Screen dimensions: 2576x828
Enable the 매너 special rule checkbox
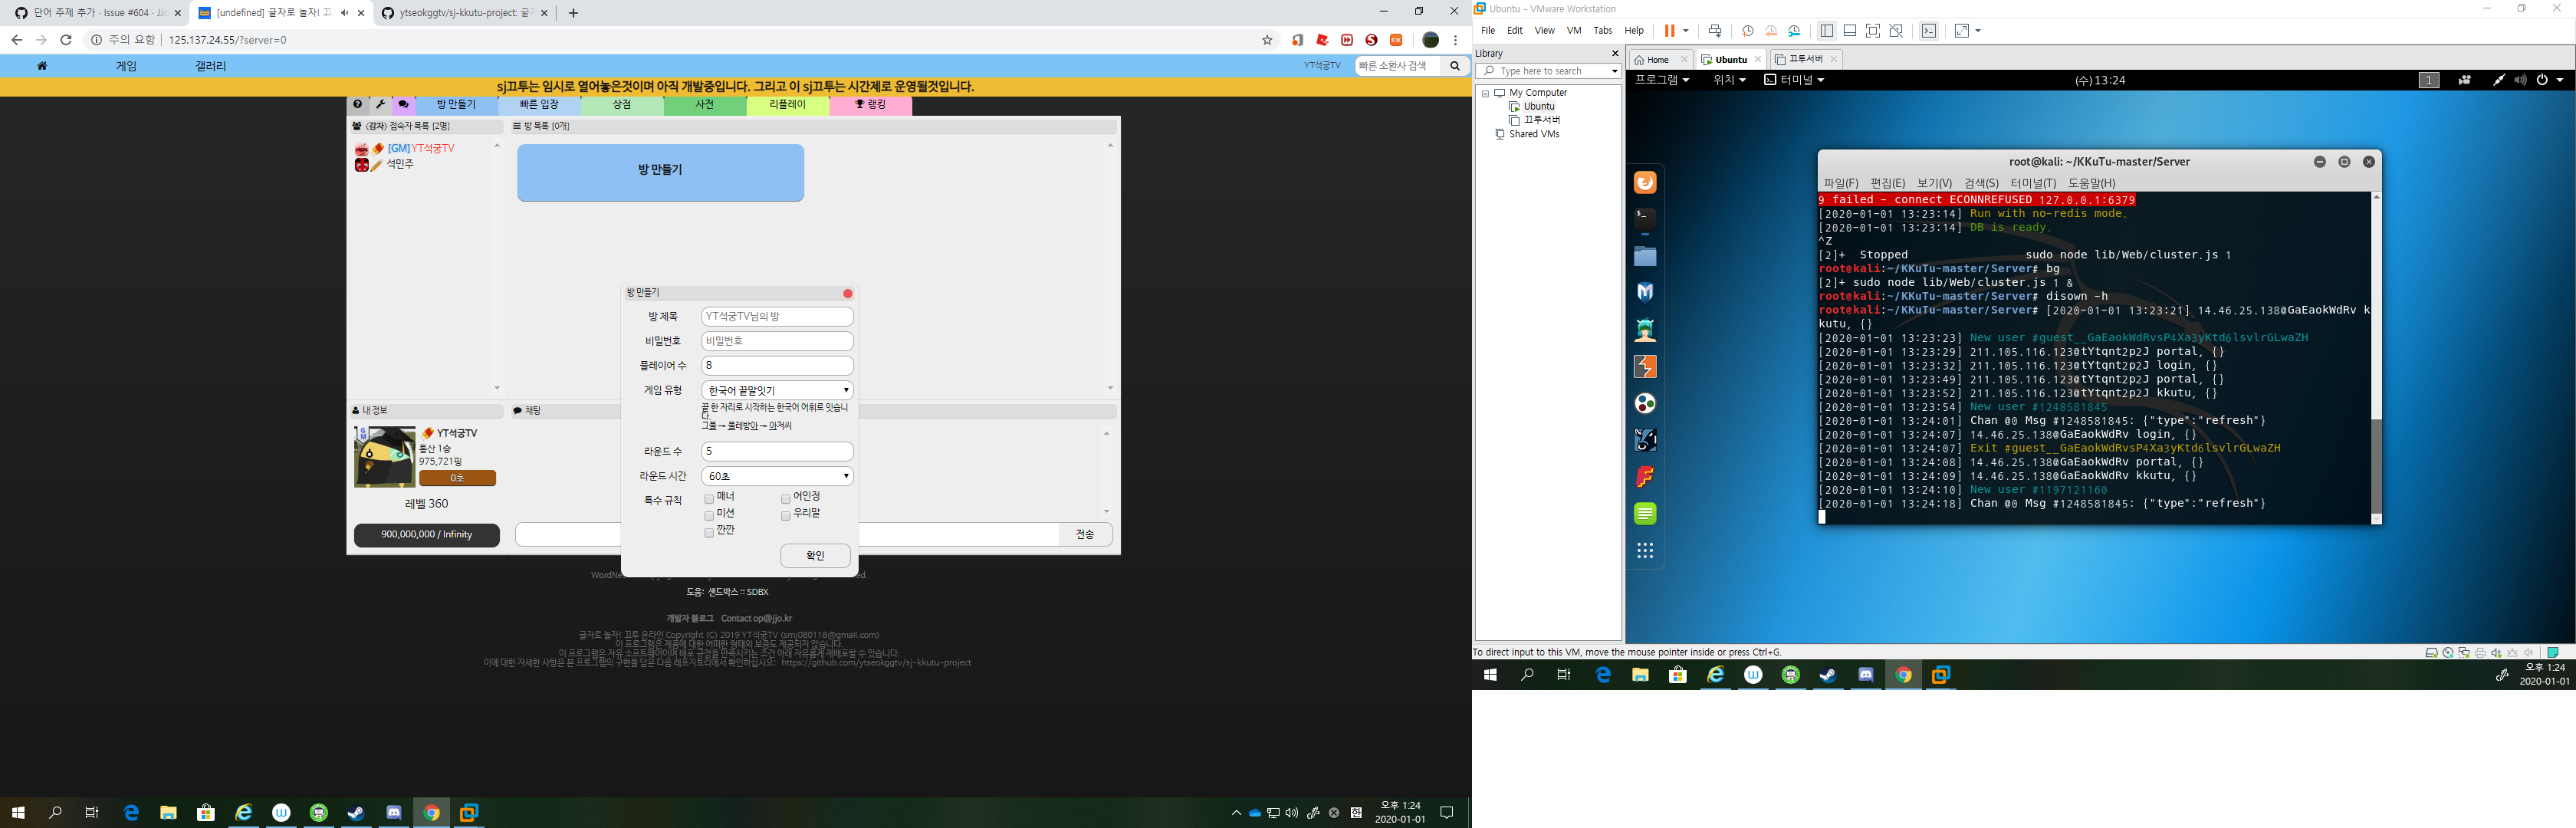709,498
